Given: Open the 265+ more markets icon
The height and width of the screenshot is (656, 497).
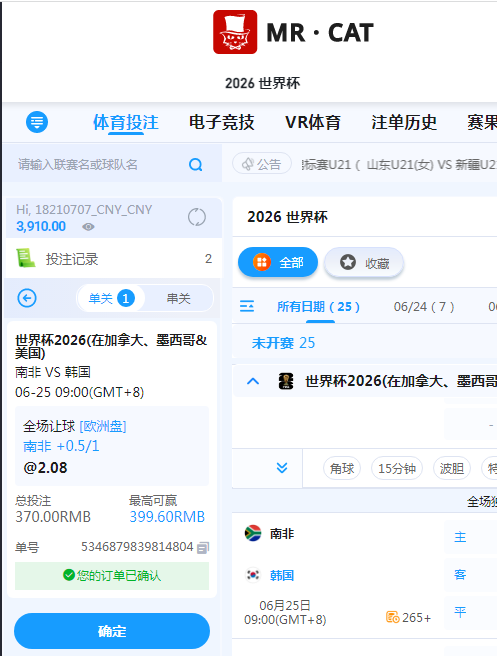Looking at the screenshot, I should (392, 617).
